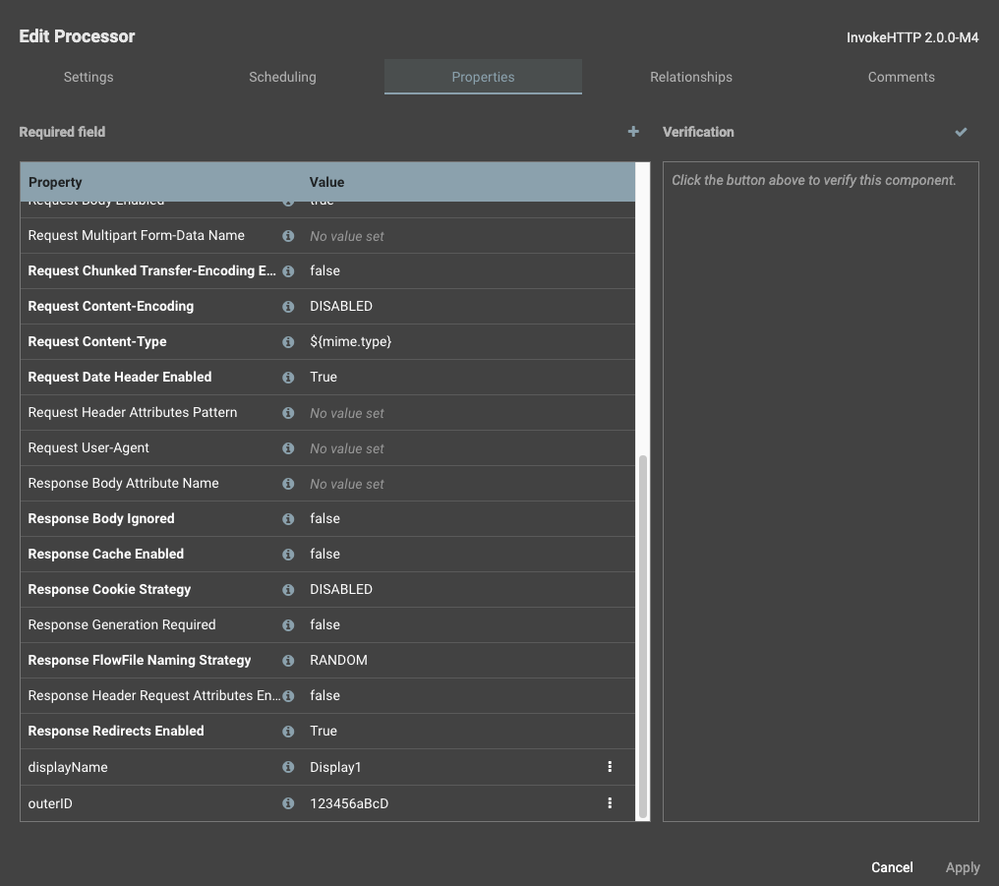Click info icon beside Response Body Ignored
The image size is (999, 886).
coord(288,519)
